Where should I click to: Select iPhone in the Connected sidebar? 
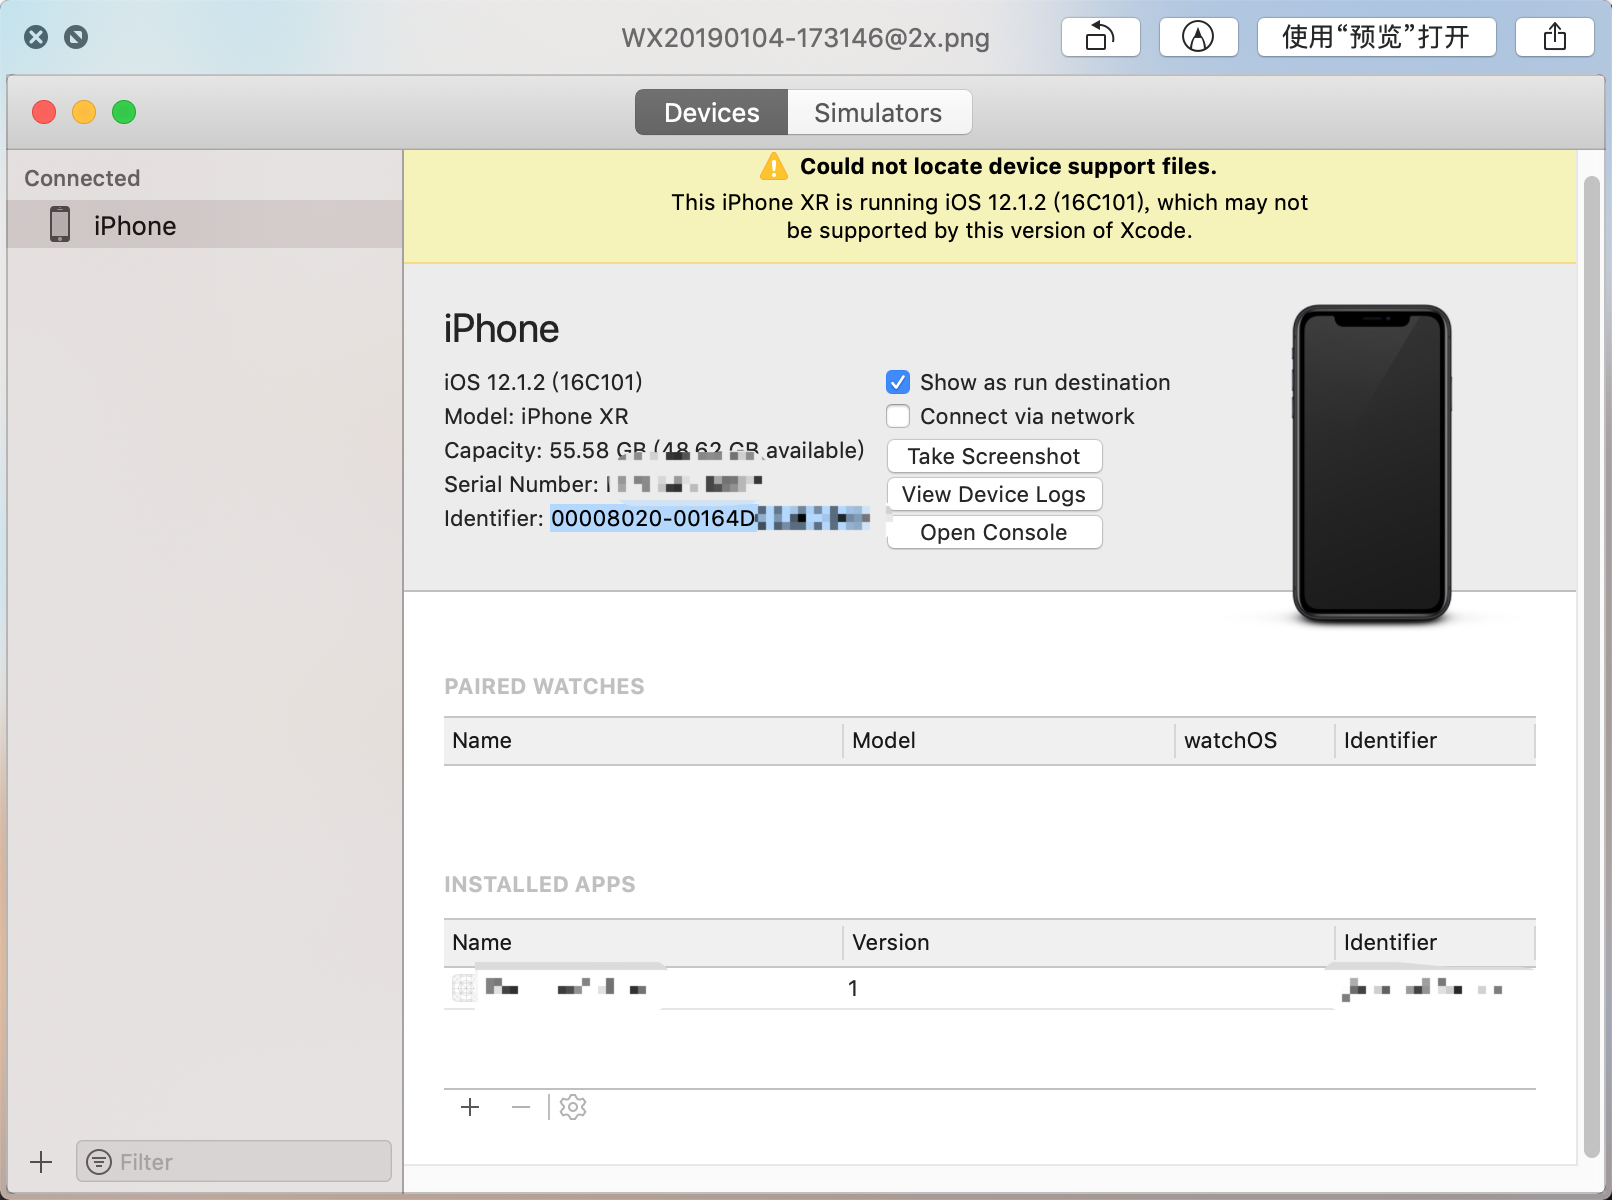pyautogui.click(x=205, y=225)
